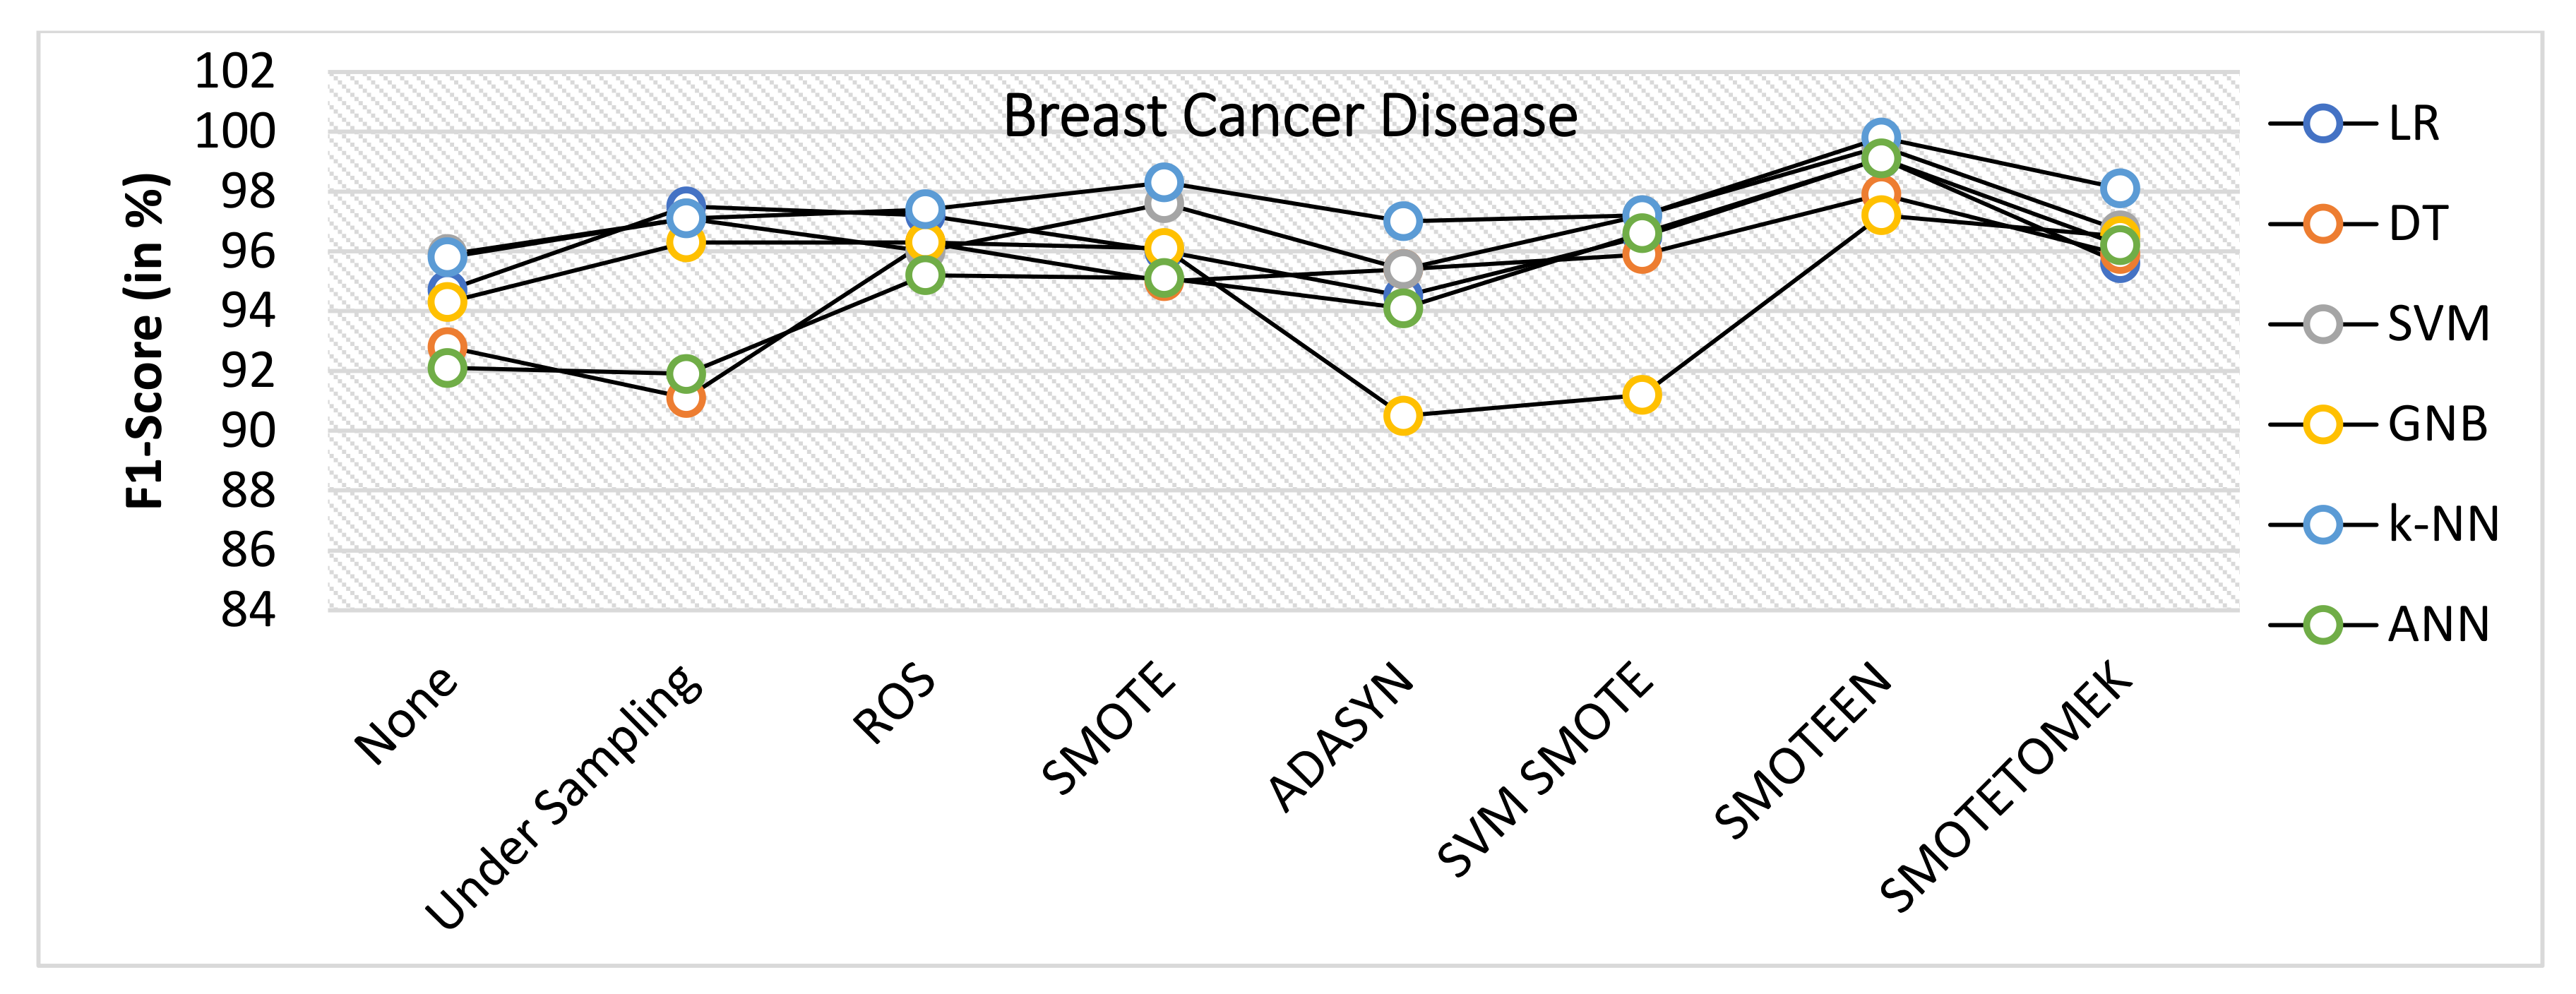
Task: Click the SVM legend marker circle
Action: coord(2322,324)
